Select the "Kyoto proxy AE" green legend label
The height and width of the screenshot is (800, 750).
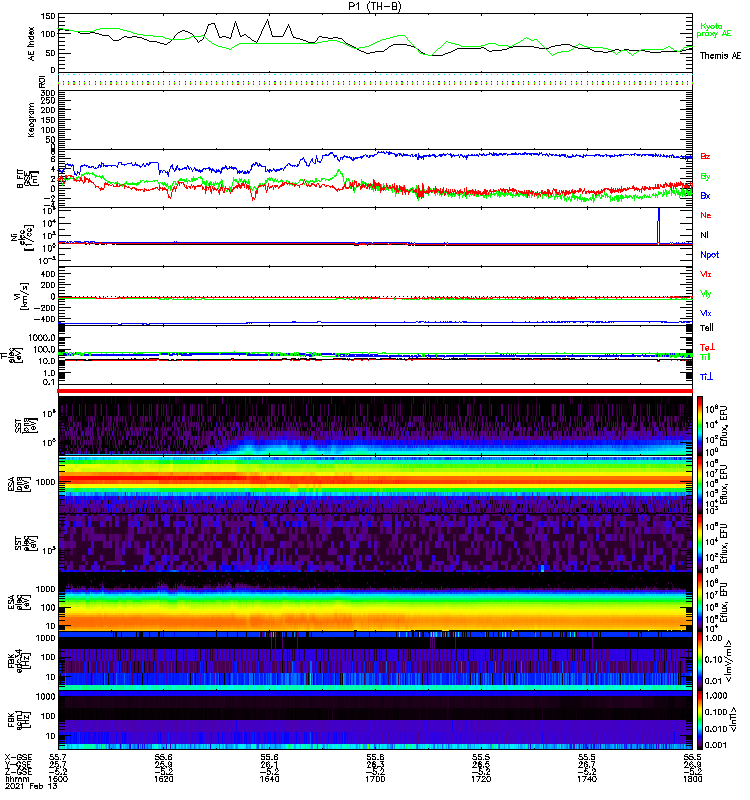pos(714,30)
